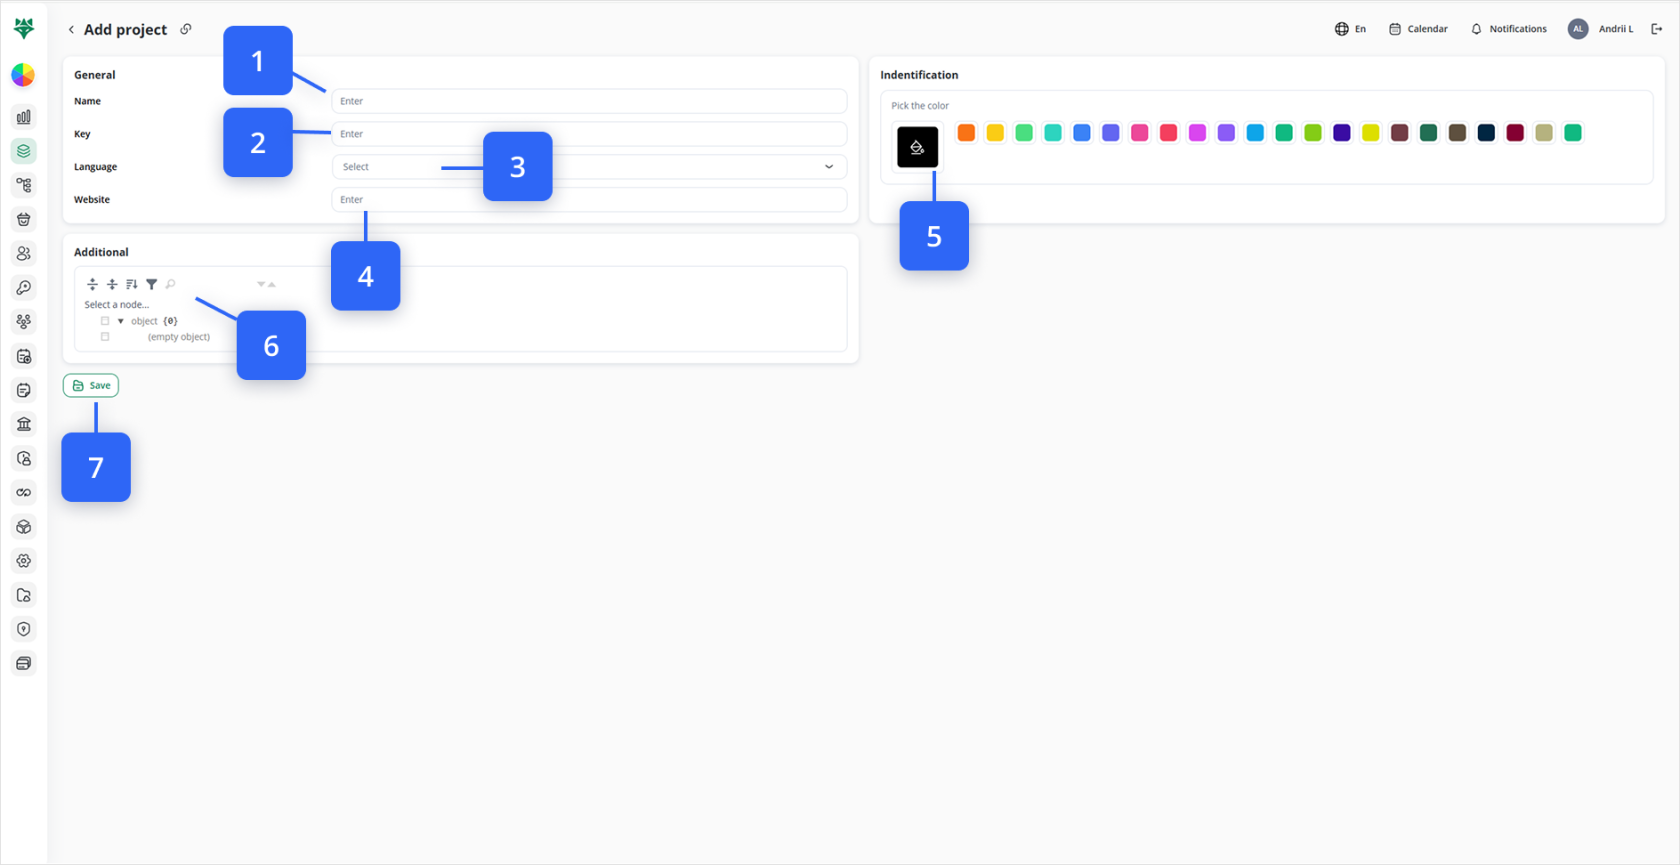This screenshot has width=1680, height=865.
Task: Open the sidebar note icon
Action: (x=24, y=390)
